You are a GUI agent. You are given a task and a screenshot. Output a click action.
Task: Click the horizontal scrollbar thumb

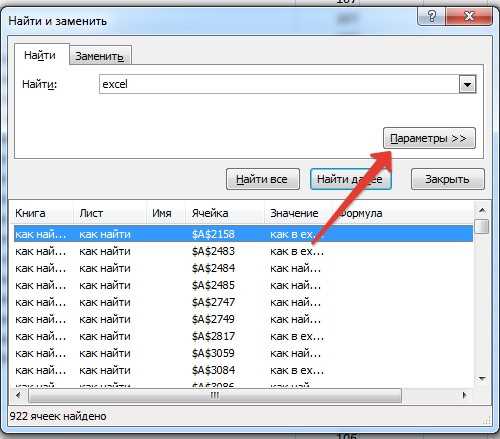tap(215, 396)
